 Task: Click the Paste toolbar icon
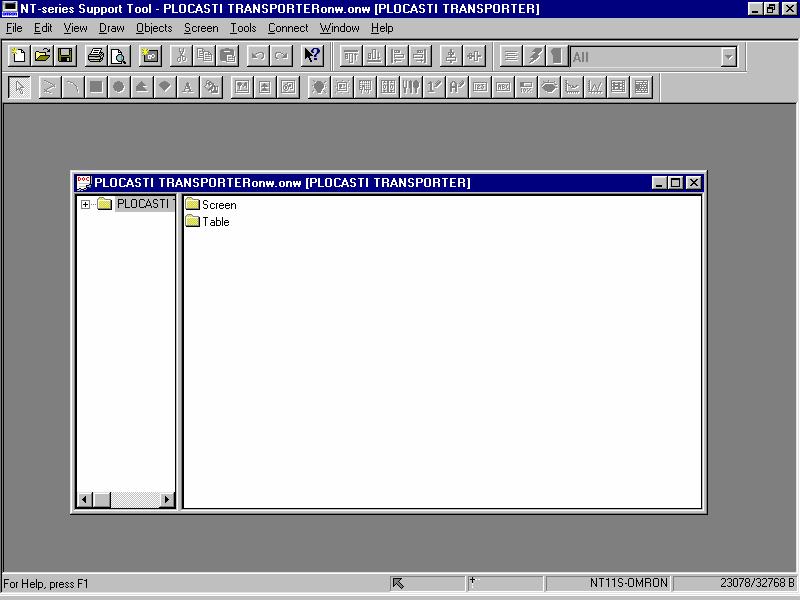pyautogui.click(x=228, y=56)
